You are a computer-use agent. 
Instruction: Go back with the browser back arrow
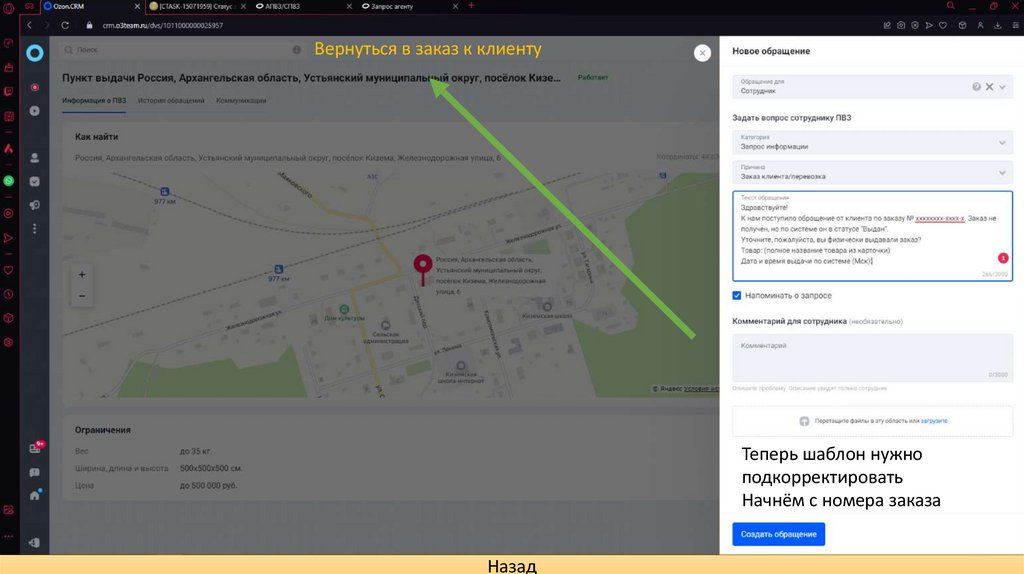tap(29, 25)
